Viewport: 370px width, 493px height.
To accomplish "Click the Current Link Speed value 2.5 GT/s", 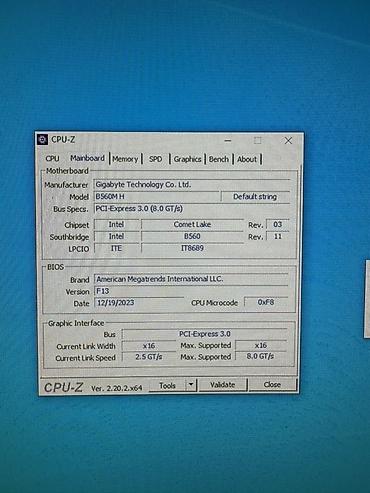I will click(x=149, y=357).
